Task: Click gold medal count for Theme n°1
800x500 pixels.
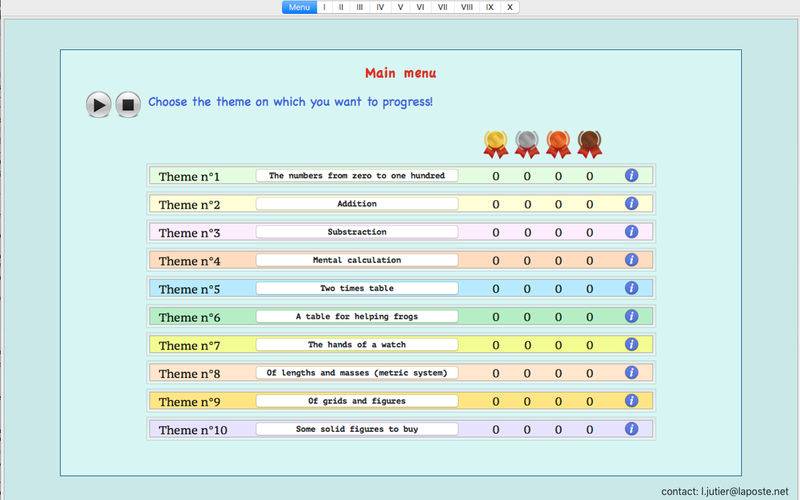Action: pyautogui.click(x=496, y=177)
